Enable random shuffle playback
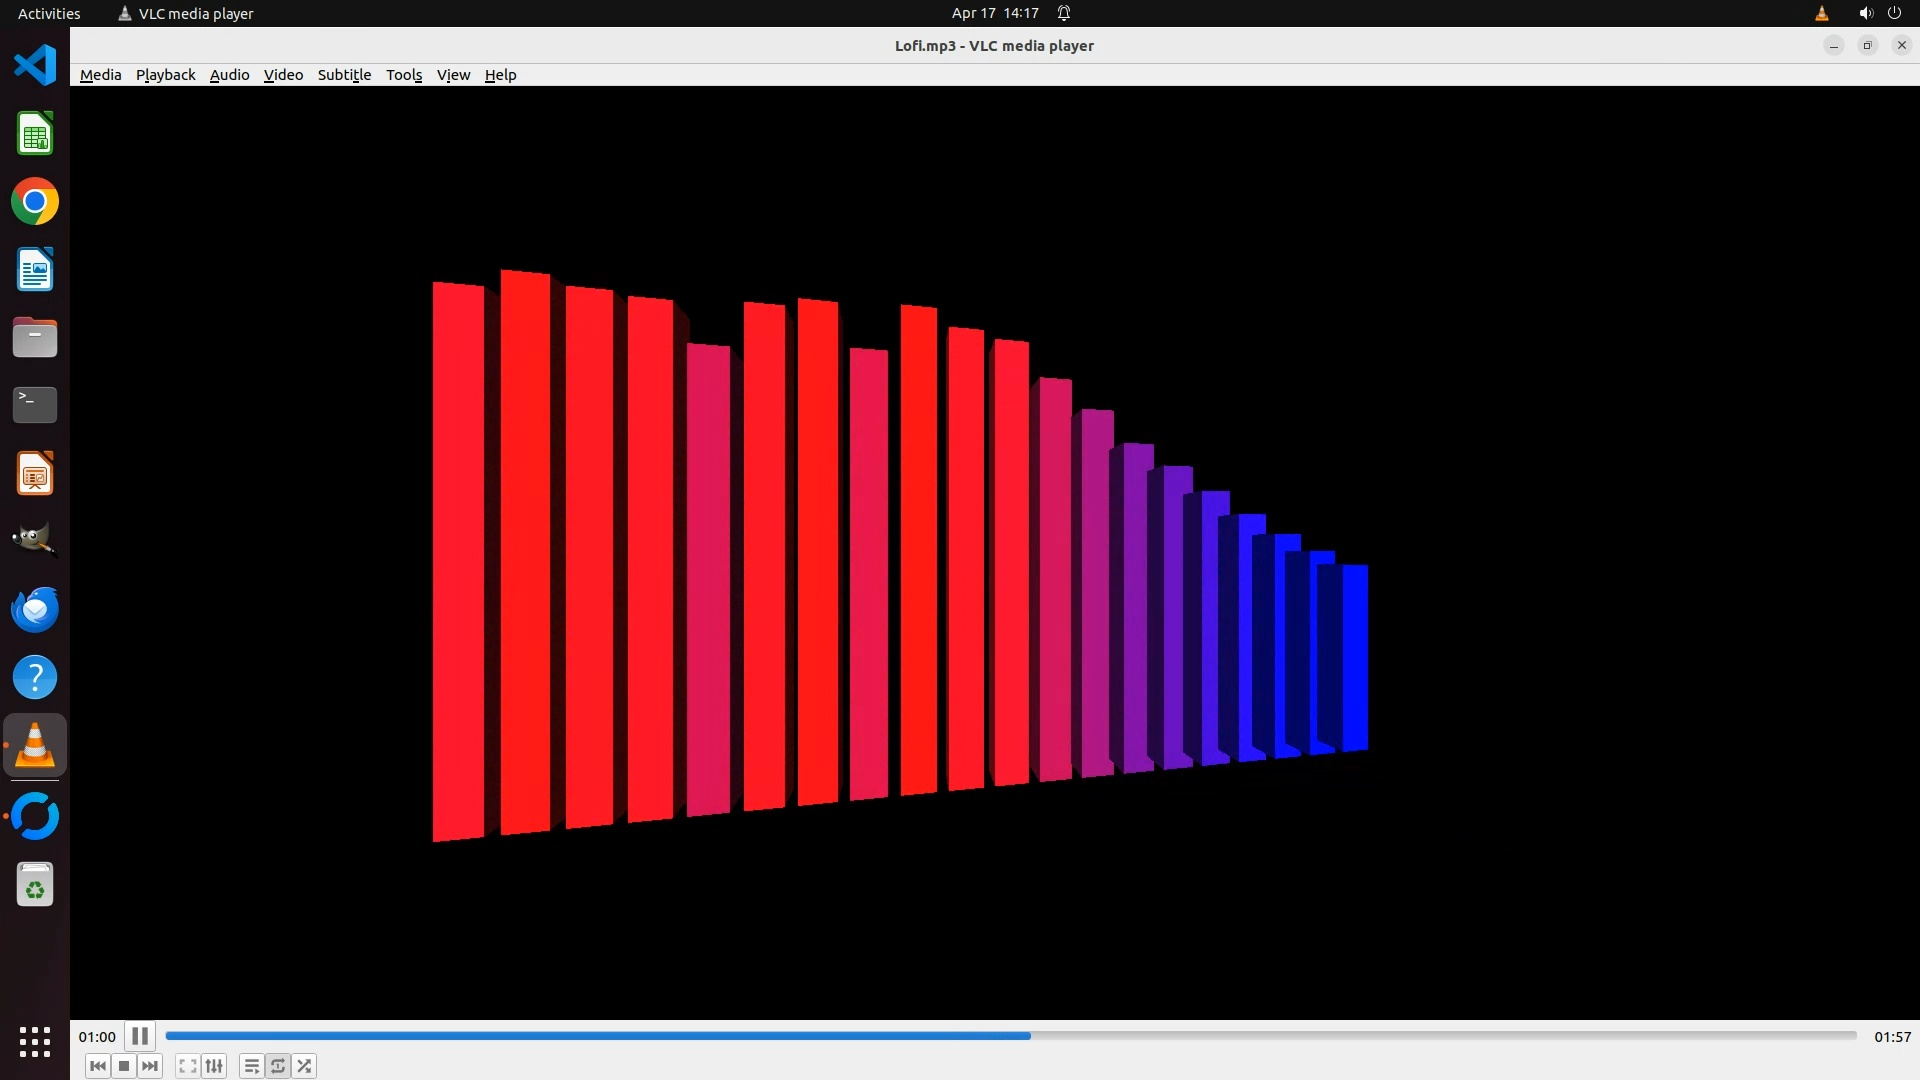1920x1080 pixels. (304, 1066)
